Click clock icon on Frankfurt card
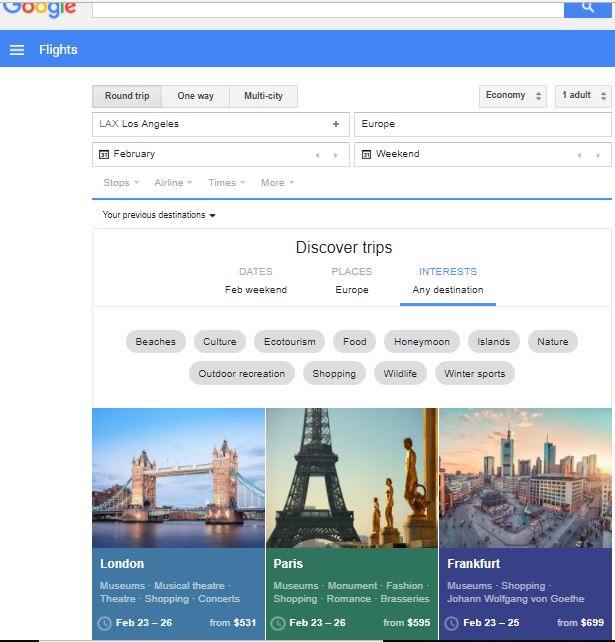 452,624
